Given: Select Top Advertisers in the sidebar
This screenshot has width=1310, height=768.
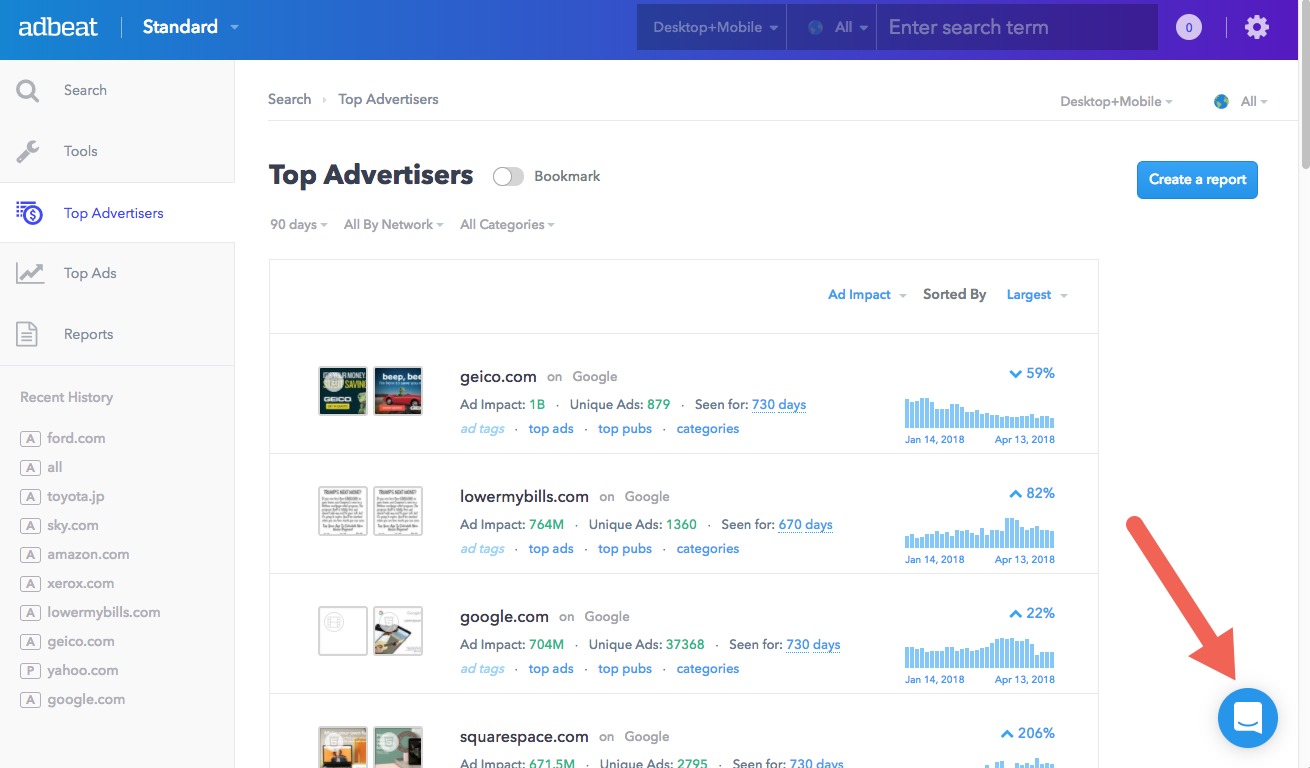Looking at the screenshot, I should (x=114, y=213).
